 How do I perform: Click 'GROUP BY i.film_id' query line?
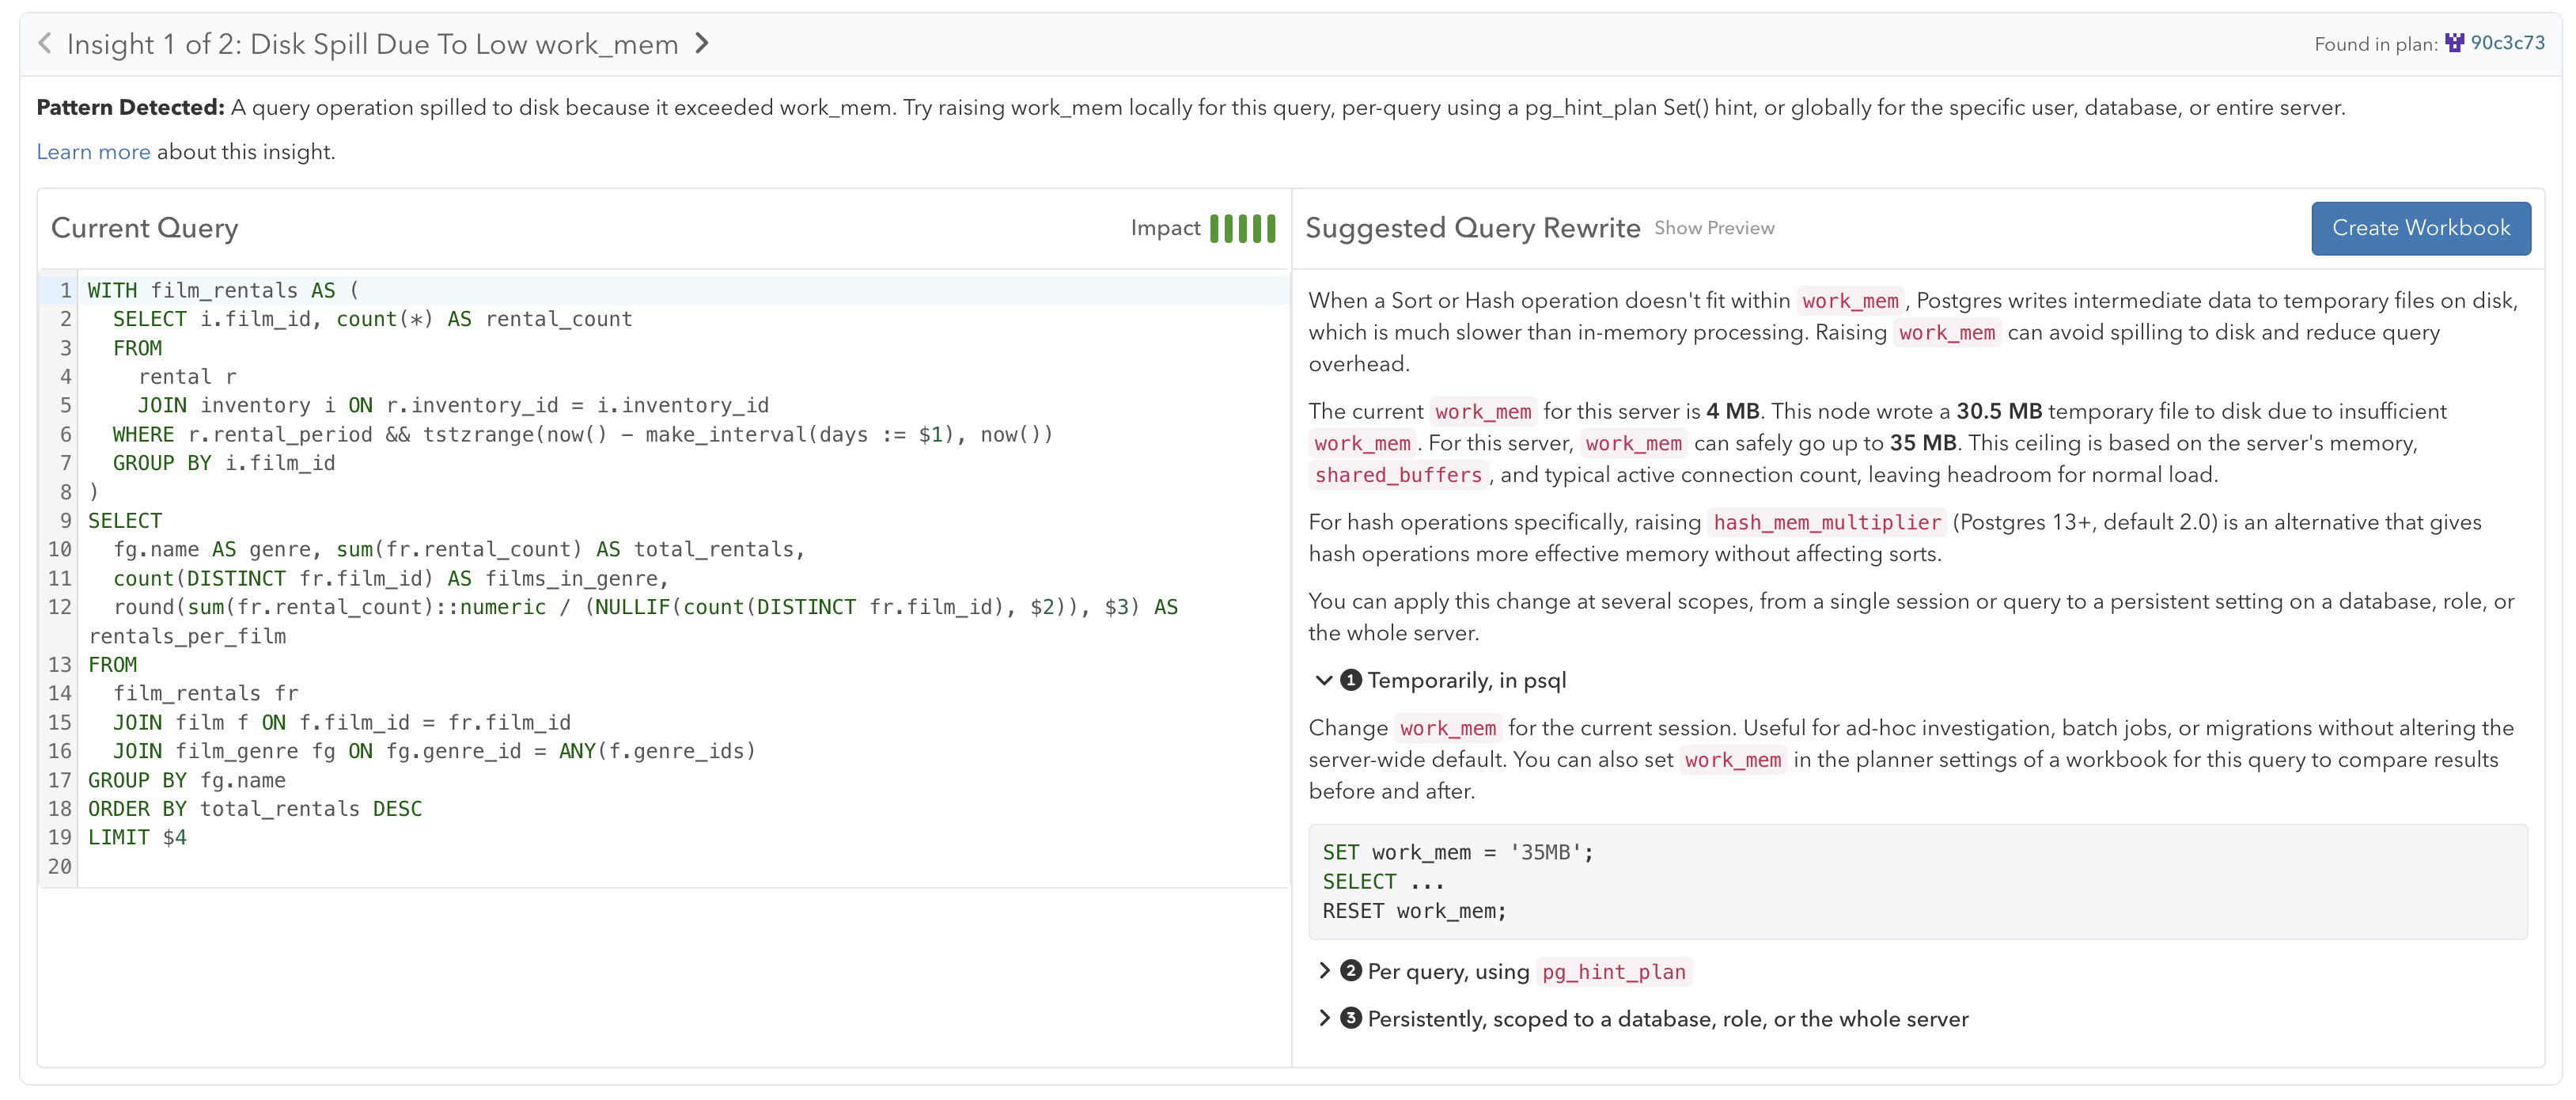224,463
